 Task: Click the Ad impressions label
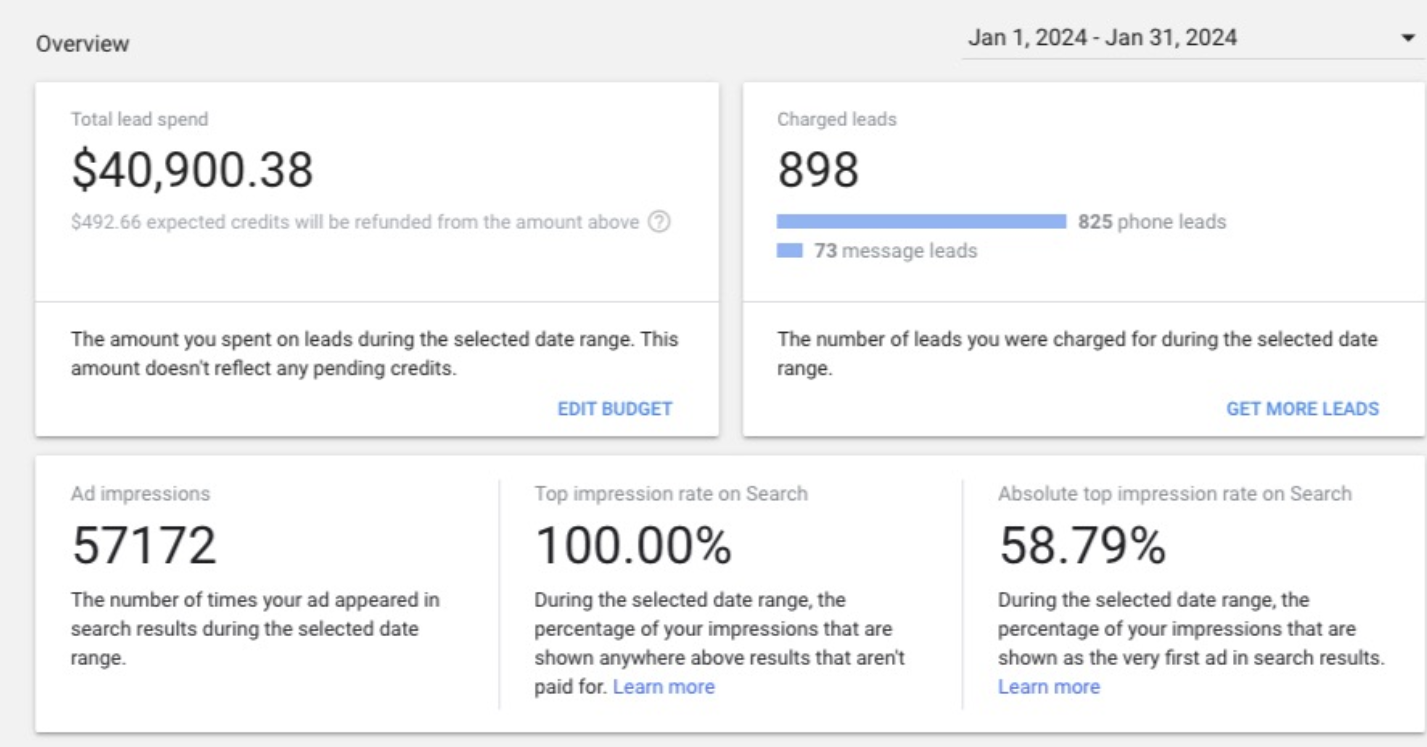pos(140,493)
